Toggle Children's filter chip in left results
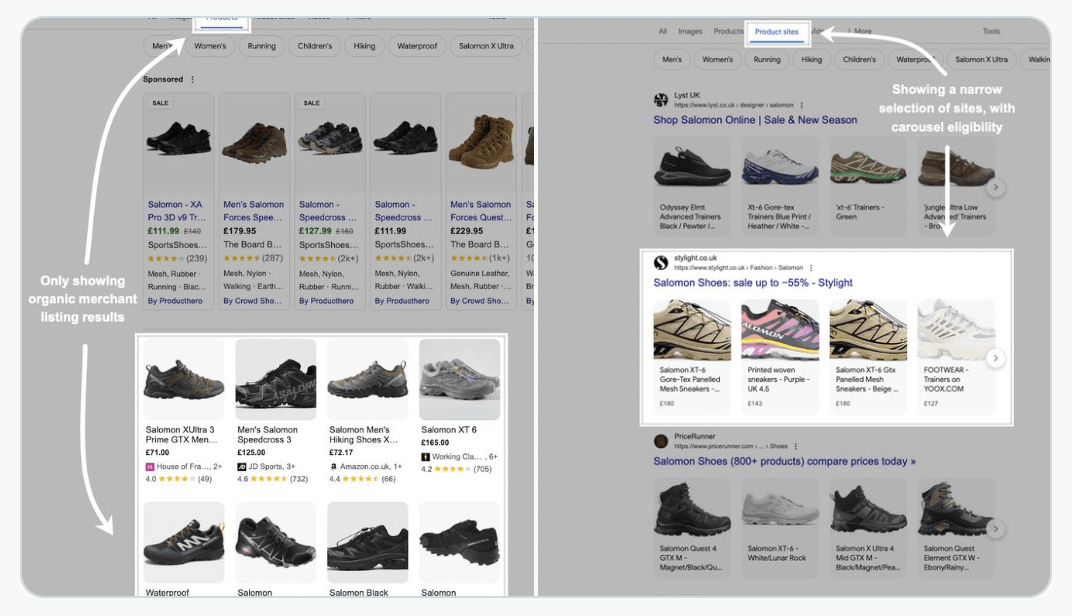Screen dimensions: 1072x616 point(315,46)
